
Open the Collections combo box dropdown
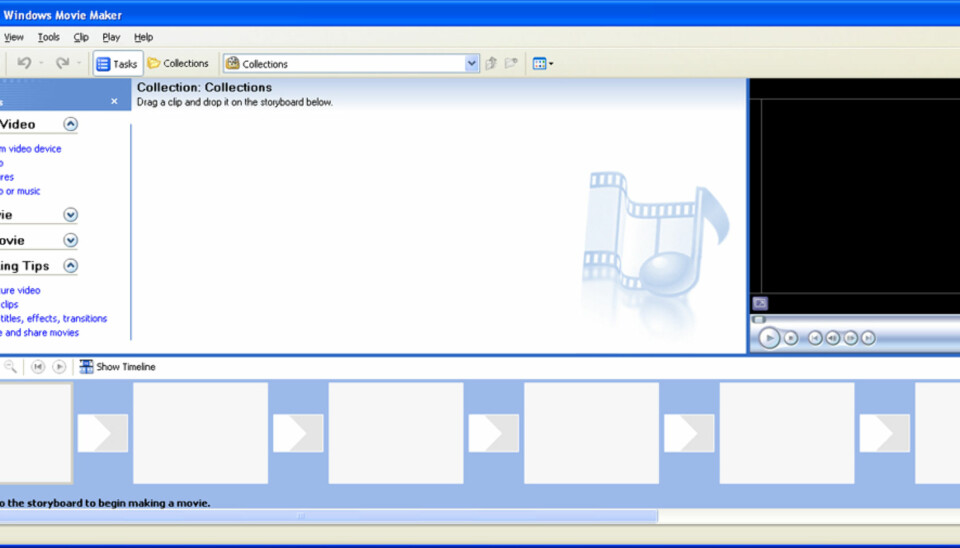click(471, 64)
